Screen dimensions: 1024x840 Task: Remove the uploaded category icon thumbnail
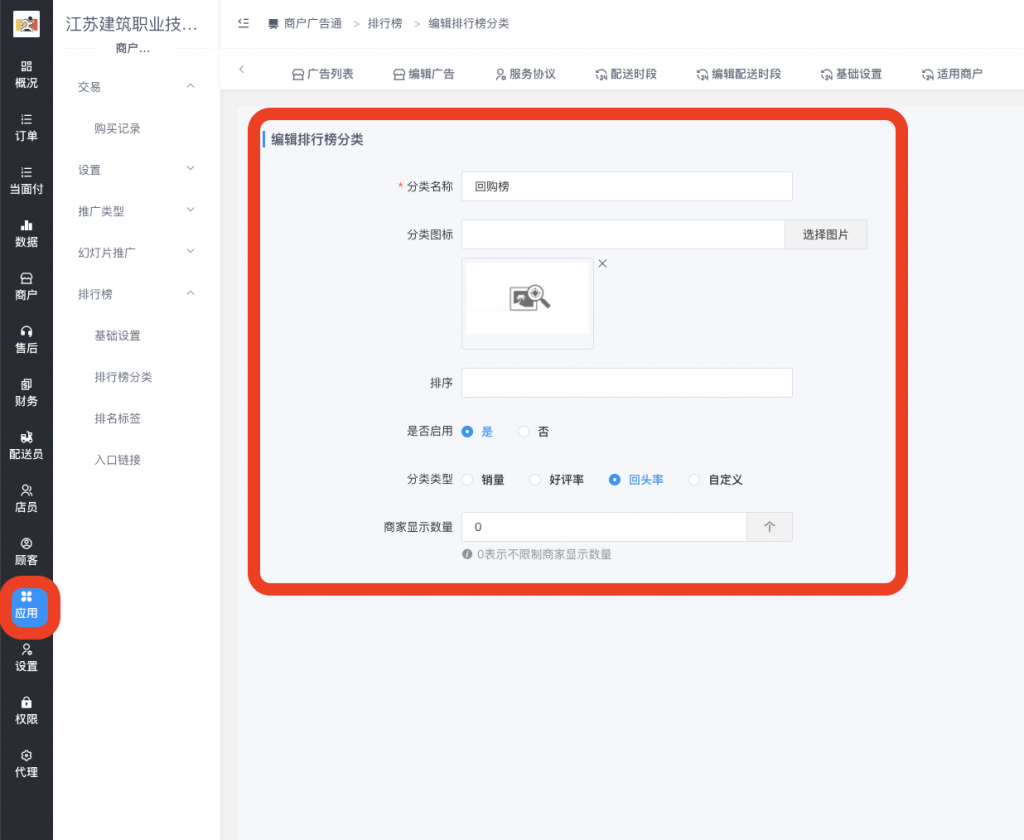(x=602, y=264)
